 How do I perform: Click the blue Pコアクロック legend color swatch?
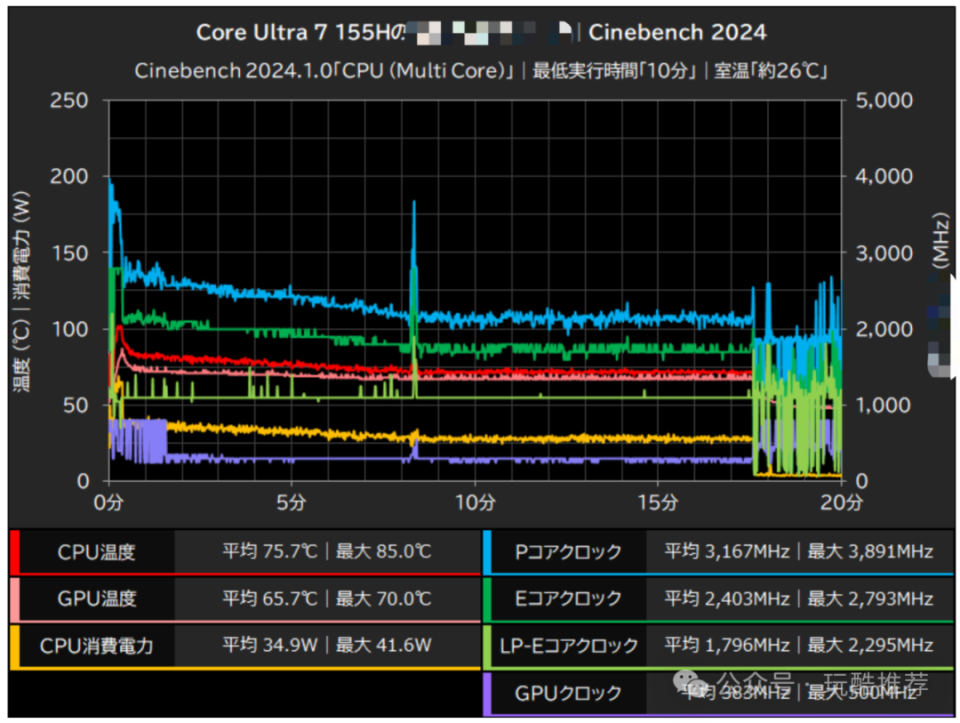pyautogui.click(x=487, y=552)
